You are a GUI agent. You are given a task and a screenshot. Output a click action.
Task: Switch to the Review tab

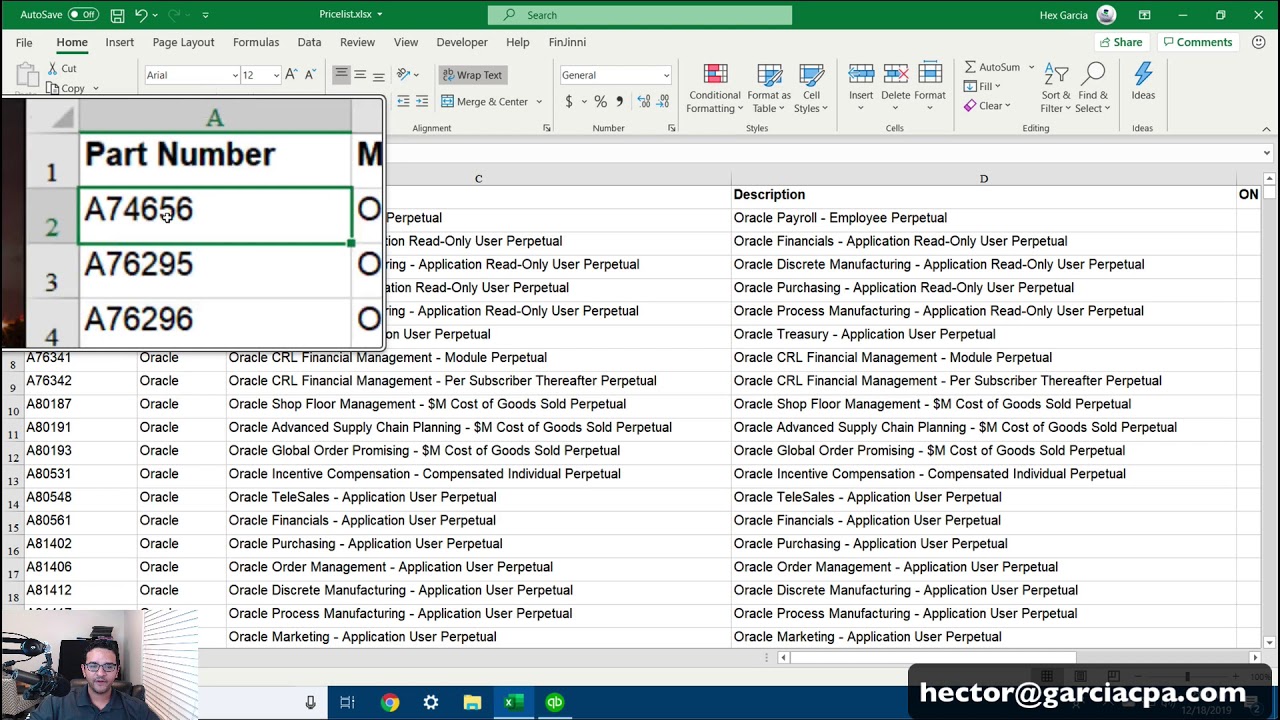[x=357, y=42]
